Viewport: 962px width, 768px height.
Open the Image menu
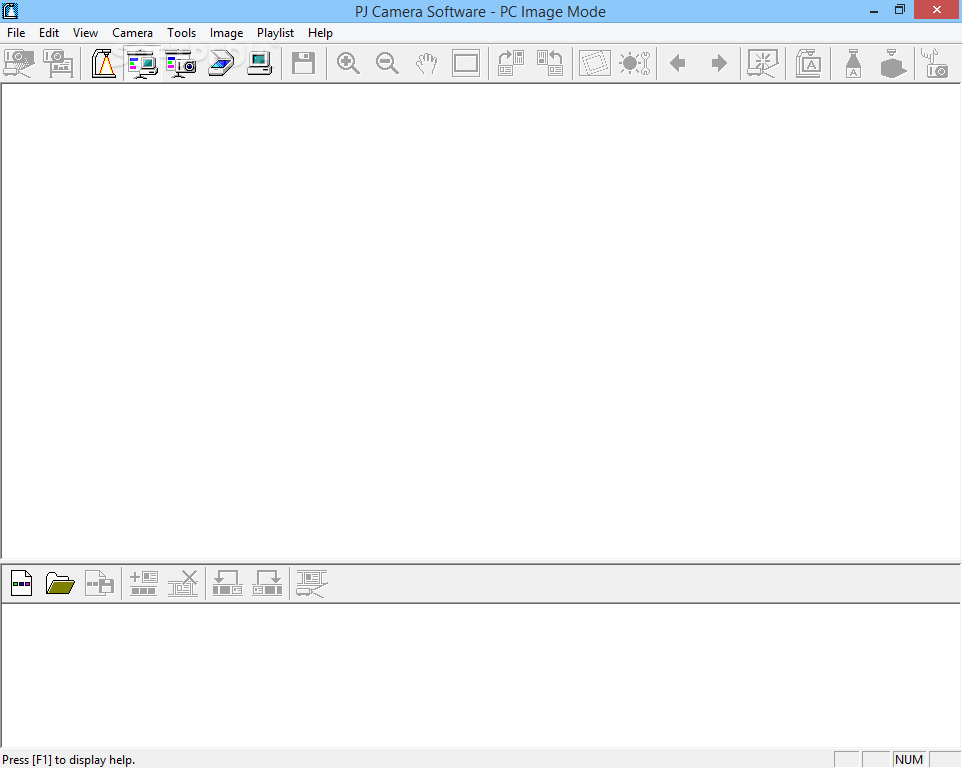226,33
